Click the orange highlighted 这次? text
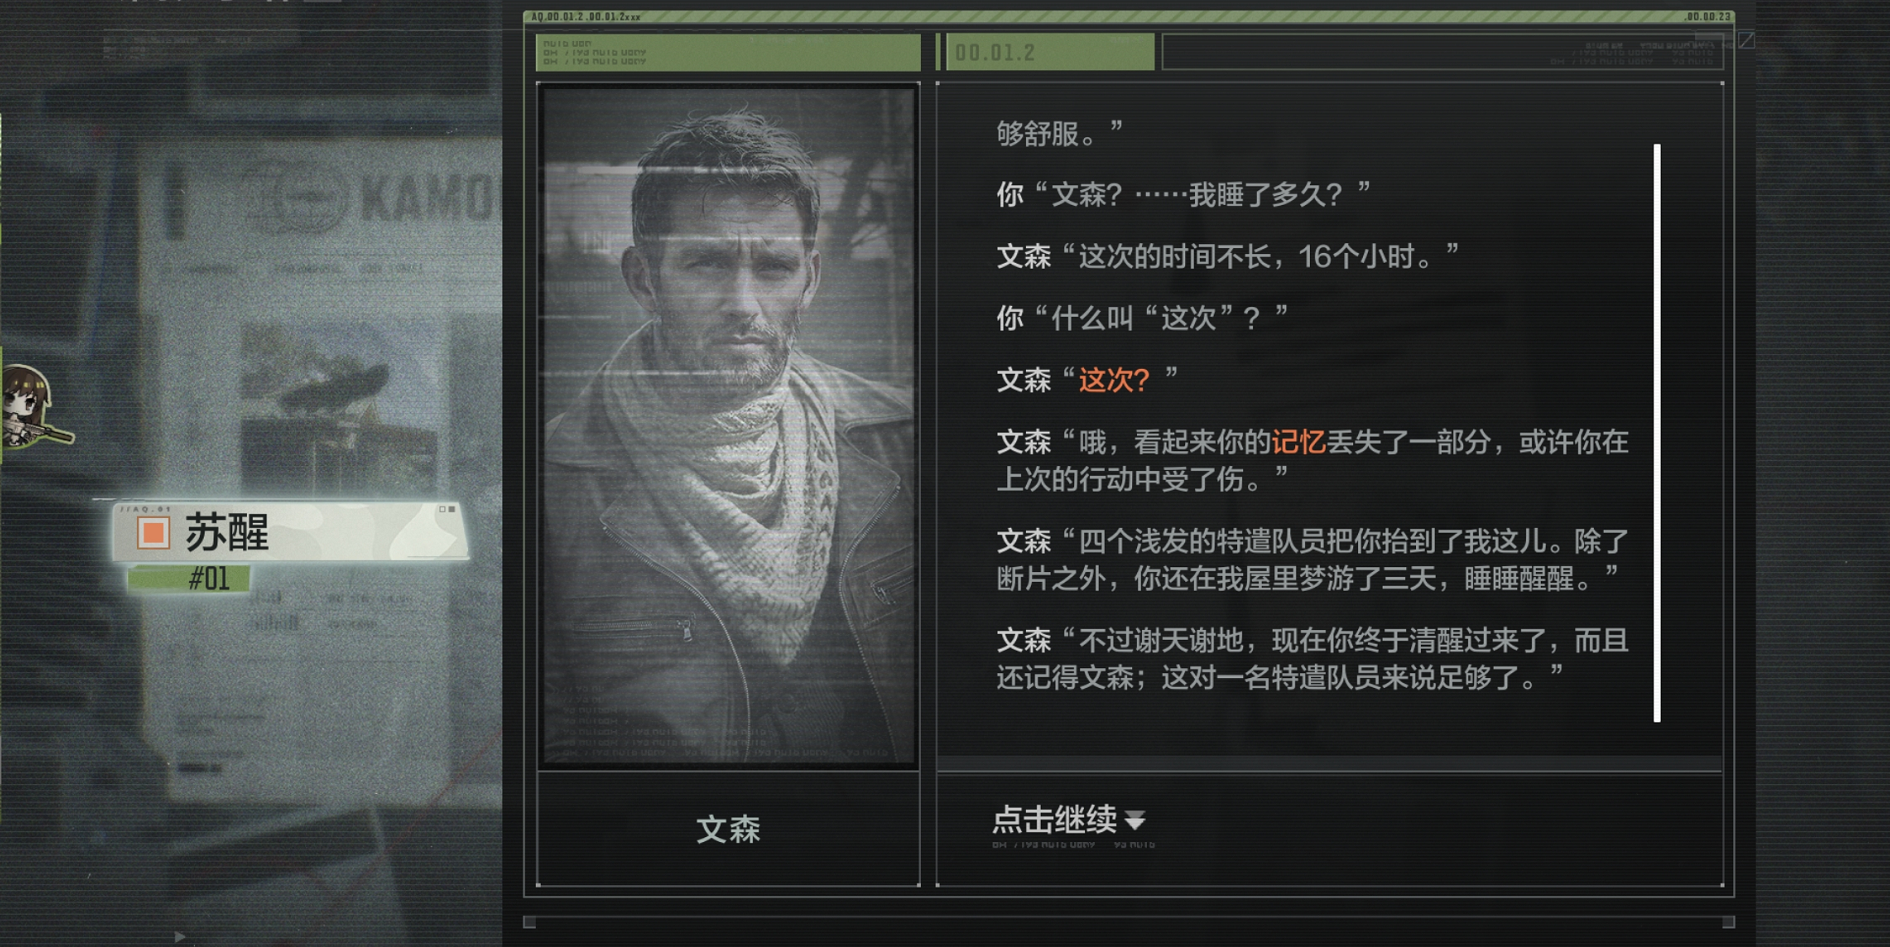Viewport: 1890px width, 947px height. pyautogui.click(x=1115, y=380)
